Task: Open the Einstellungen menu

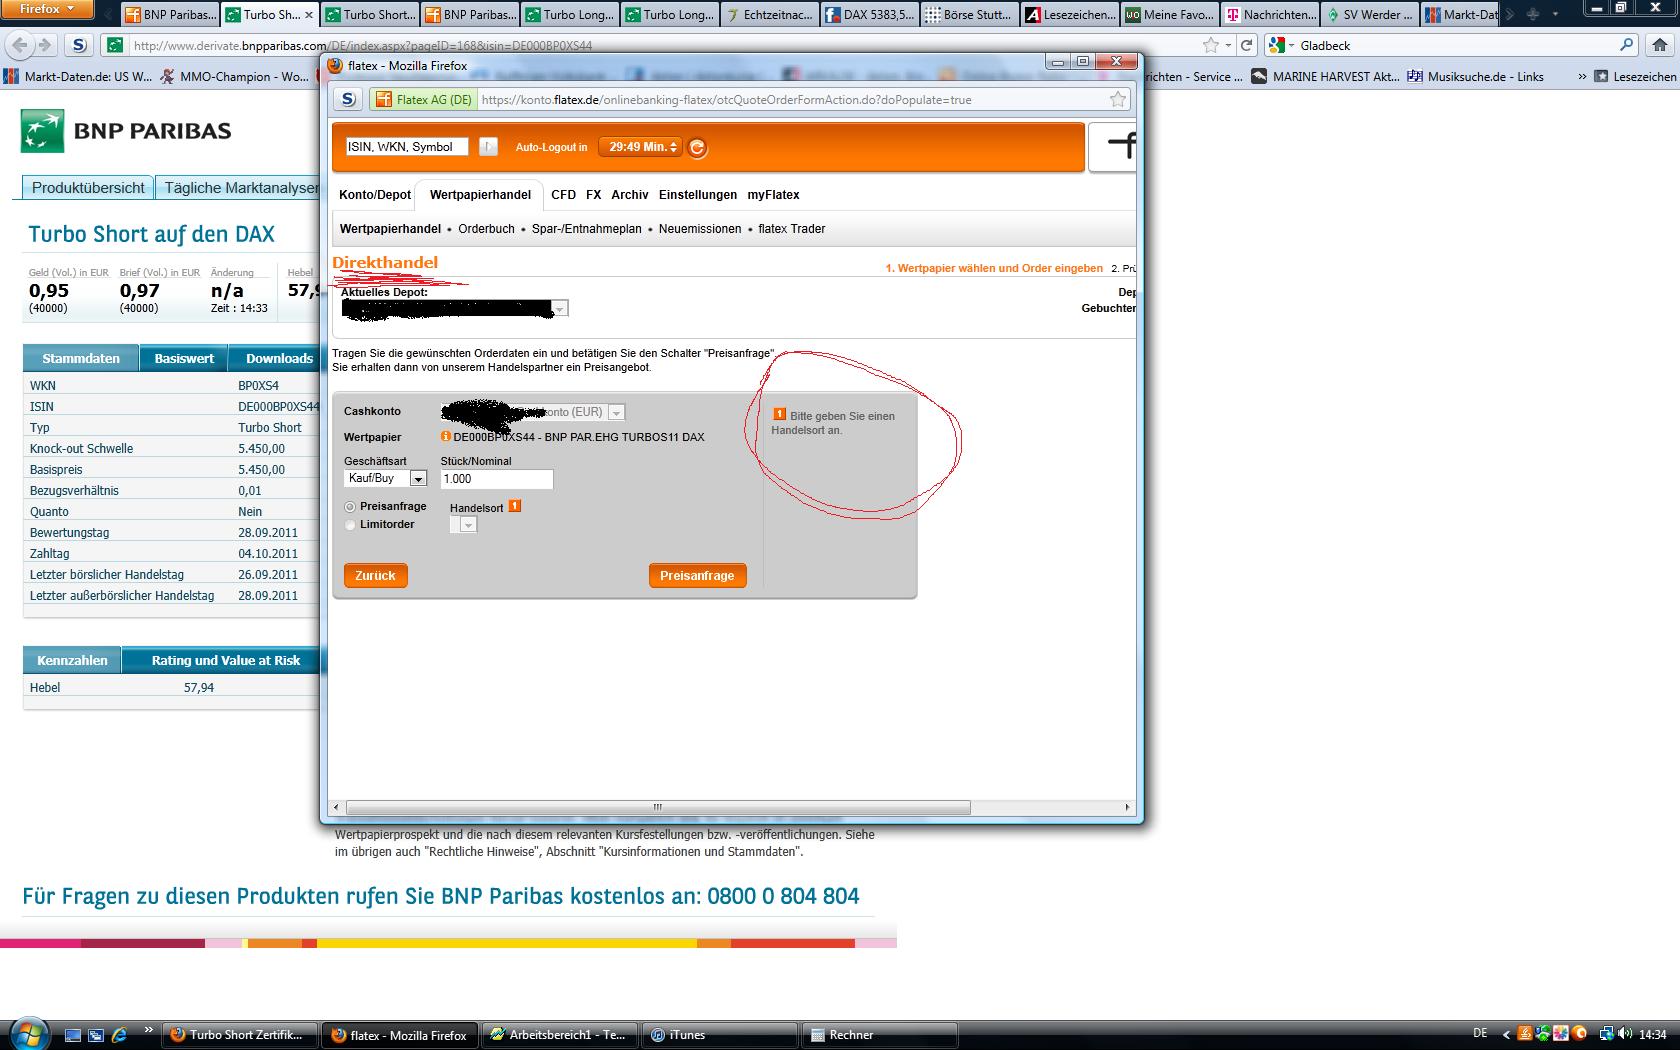Action: click(698, 195)
